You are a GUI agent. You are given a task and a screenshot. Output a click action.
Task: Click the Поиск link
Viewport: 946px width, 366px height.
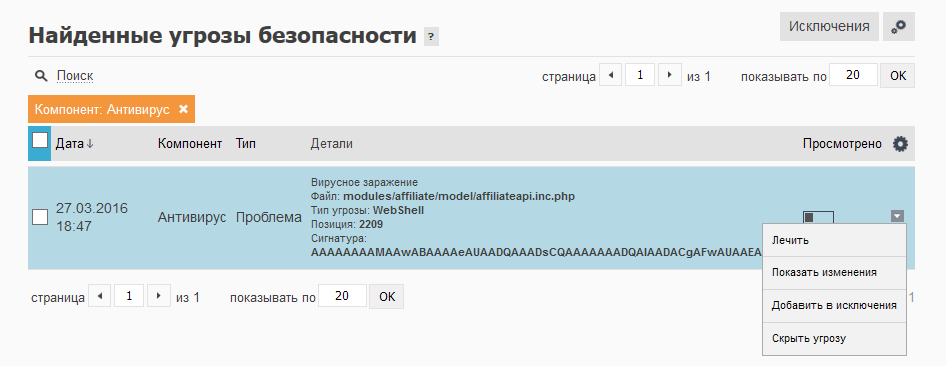75,76
